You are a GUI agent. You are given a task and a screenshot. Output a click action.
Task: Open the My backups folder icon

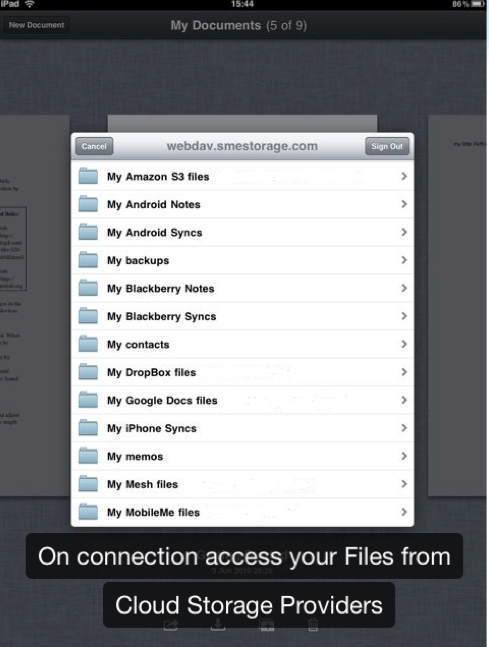point(88,260)
